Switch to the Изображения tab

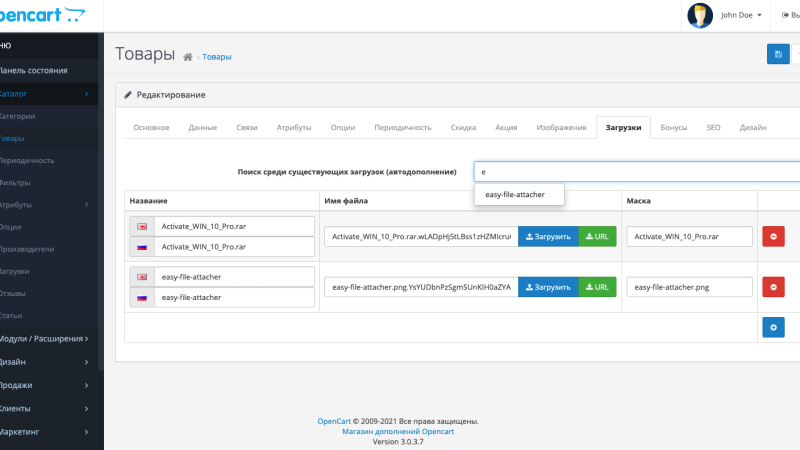pos(561,128)
